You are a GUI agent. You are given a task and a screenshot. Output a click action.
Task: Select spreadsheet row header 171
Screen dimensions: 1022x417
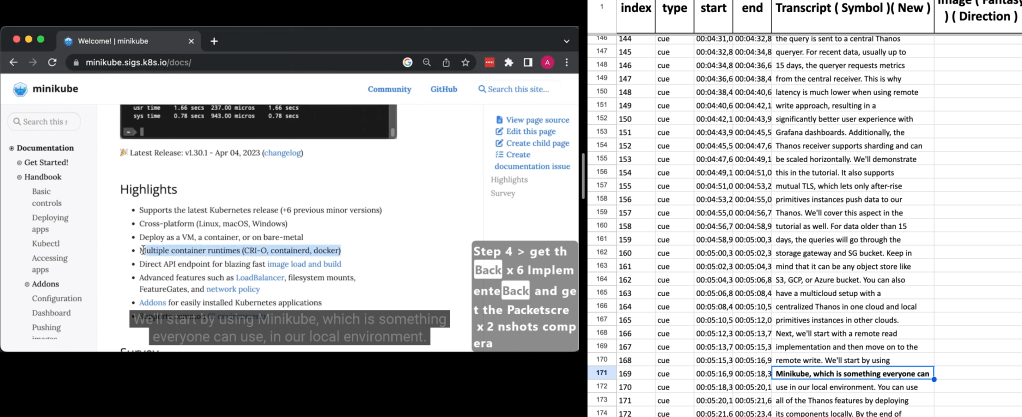tap(602, 374)
